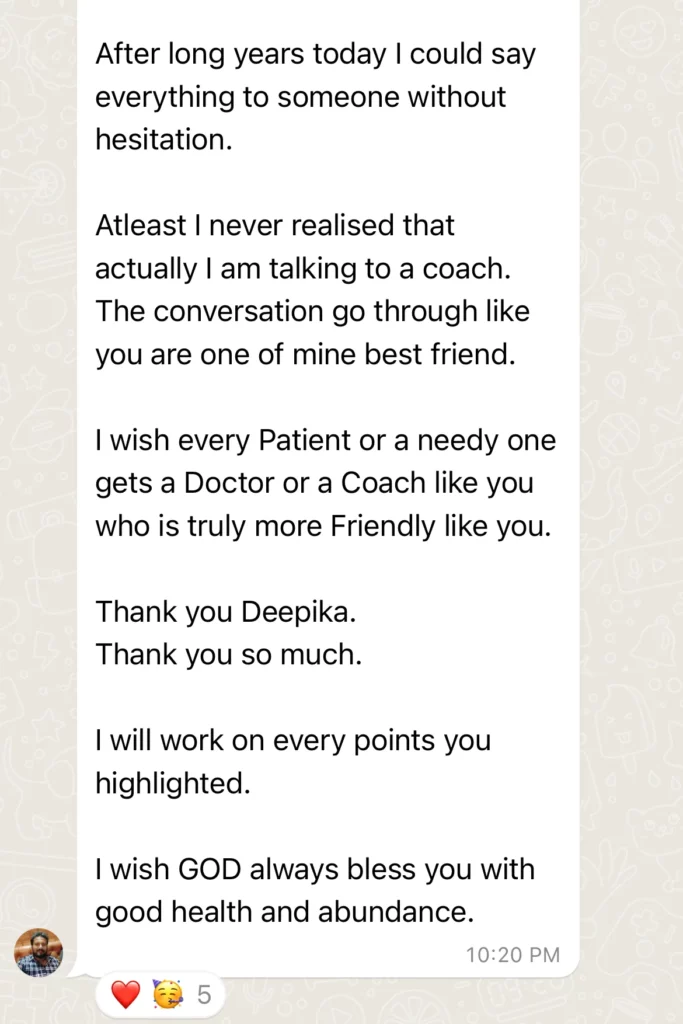
Task: Click the party face reaction emoji
Action: pyautogui.click(x=167, y=994)
